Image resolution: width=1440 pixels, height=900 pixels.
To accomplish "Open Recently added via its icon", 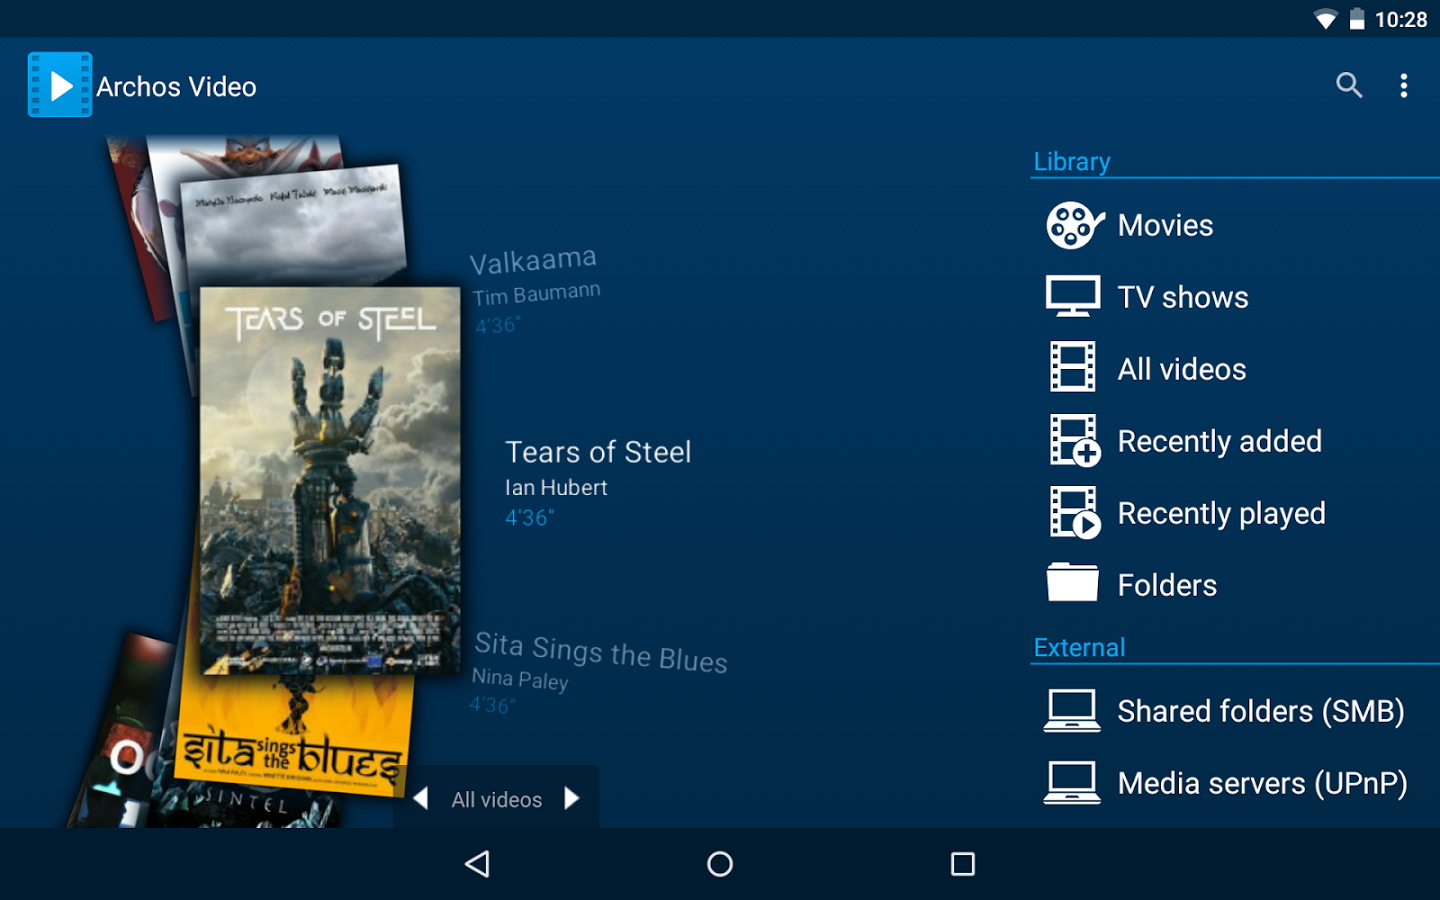I will coord(1071,440).
